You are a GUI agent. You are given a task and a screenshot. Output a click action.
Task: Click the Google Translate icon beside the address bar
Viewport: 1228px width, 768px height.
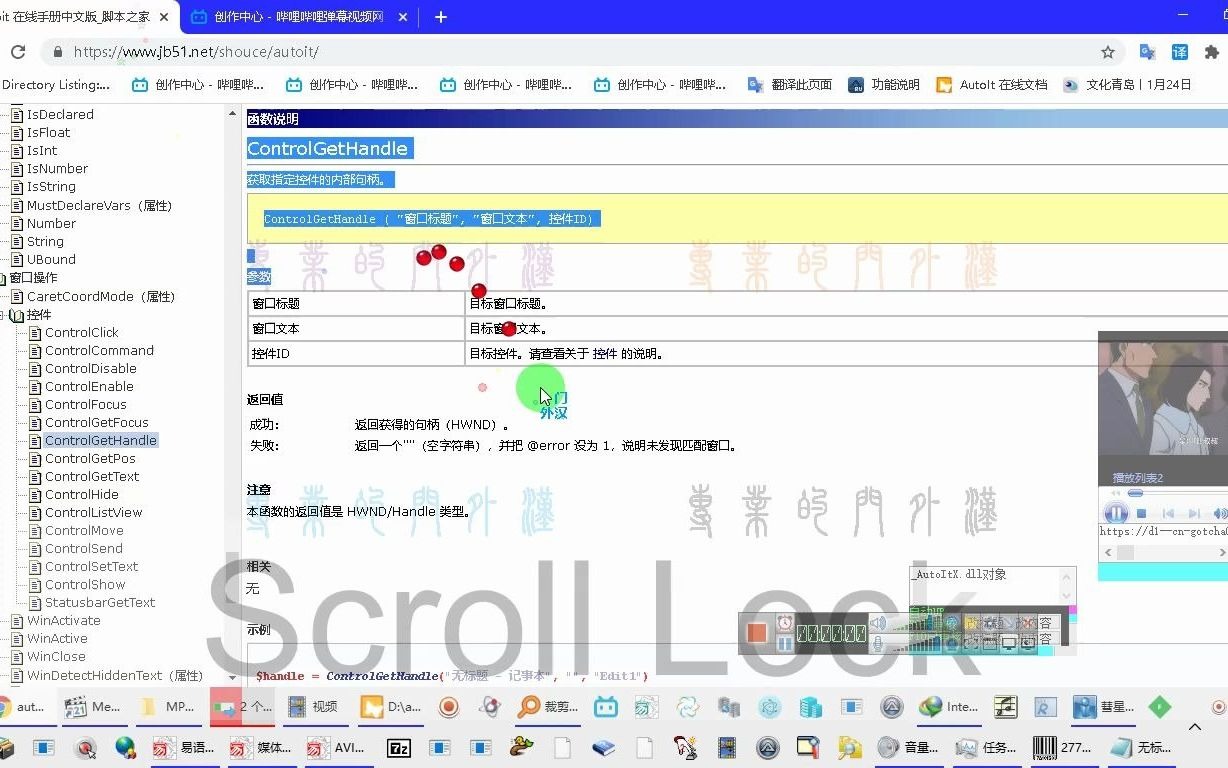pyautogui.click(x=1147, y=51)
